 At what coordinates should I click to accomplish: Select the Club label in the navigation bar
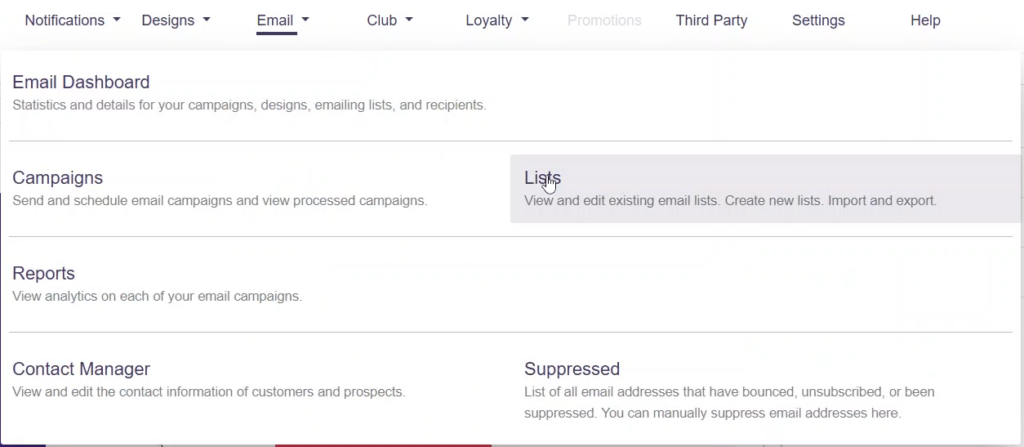(x=382, y=20)
